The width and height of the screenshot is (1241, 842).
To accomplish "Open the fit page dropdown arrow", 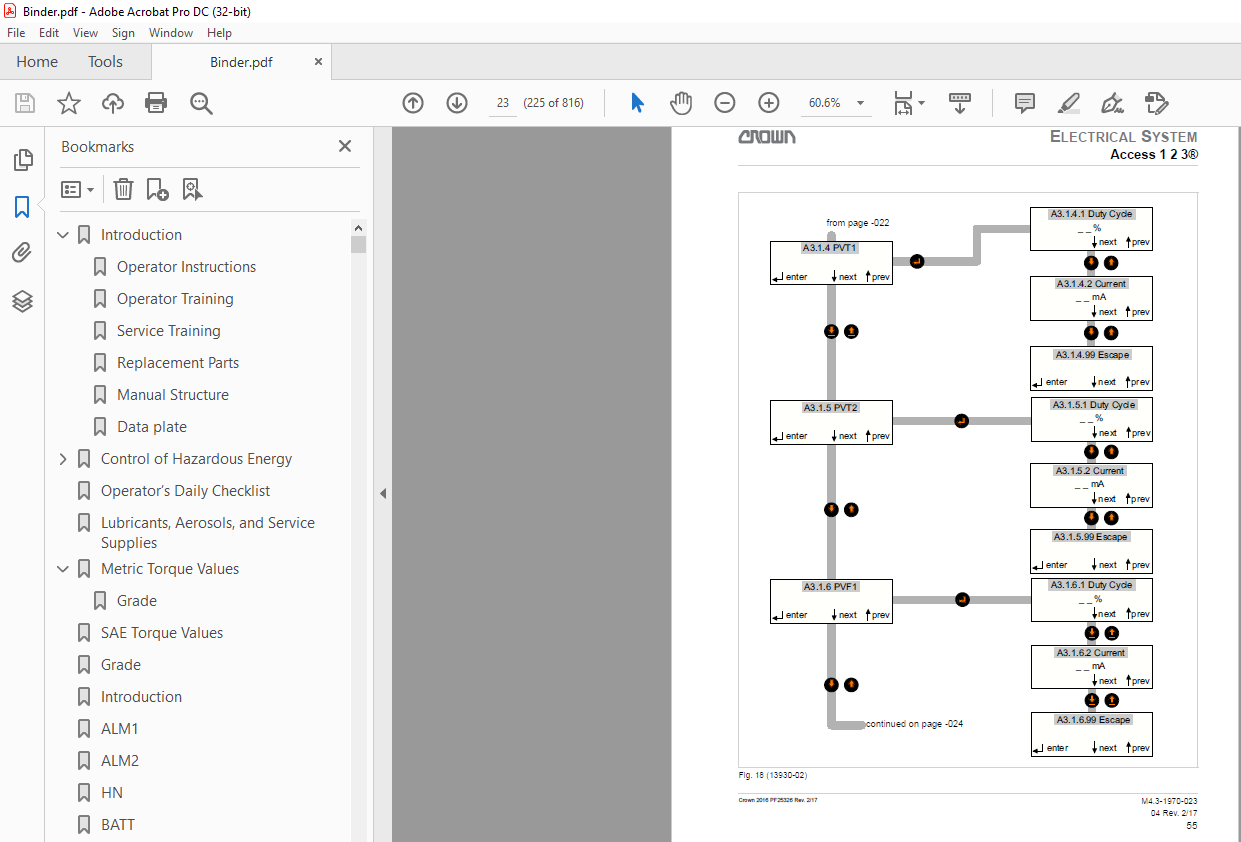I will coord(921,103).
